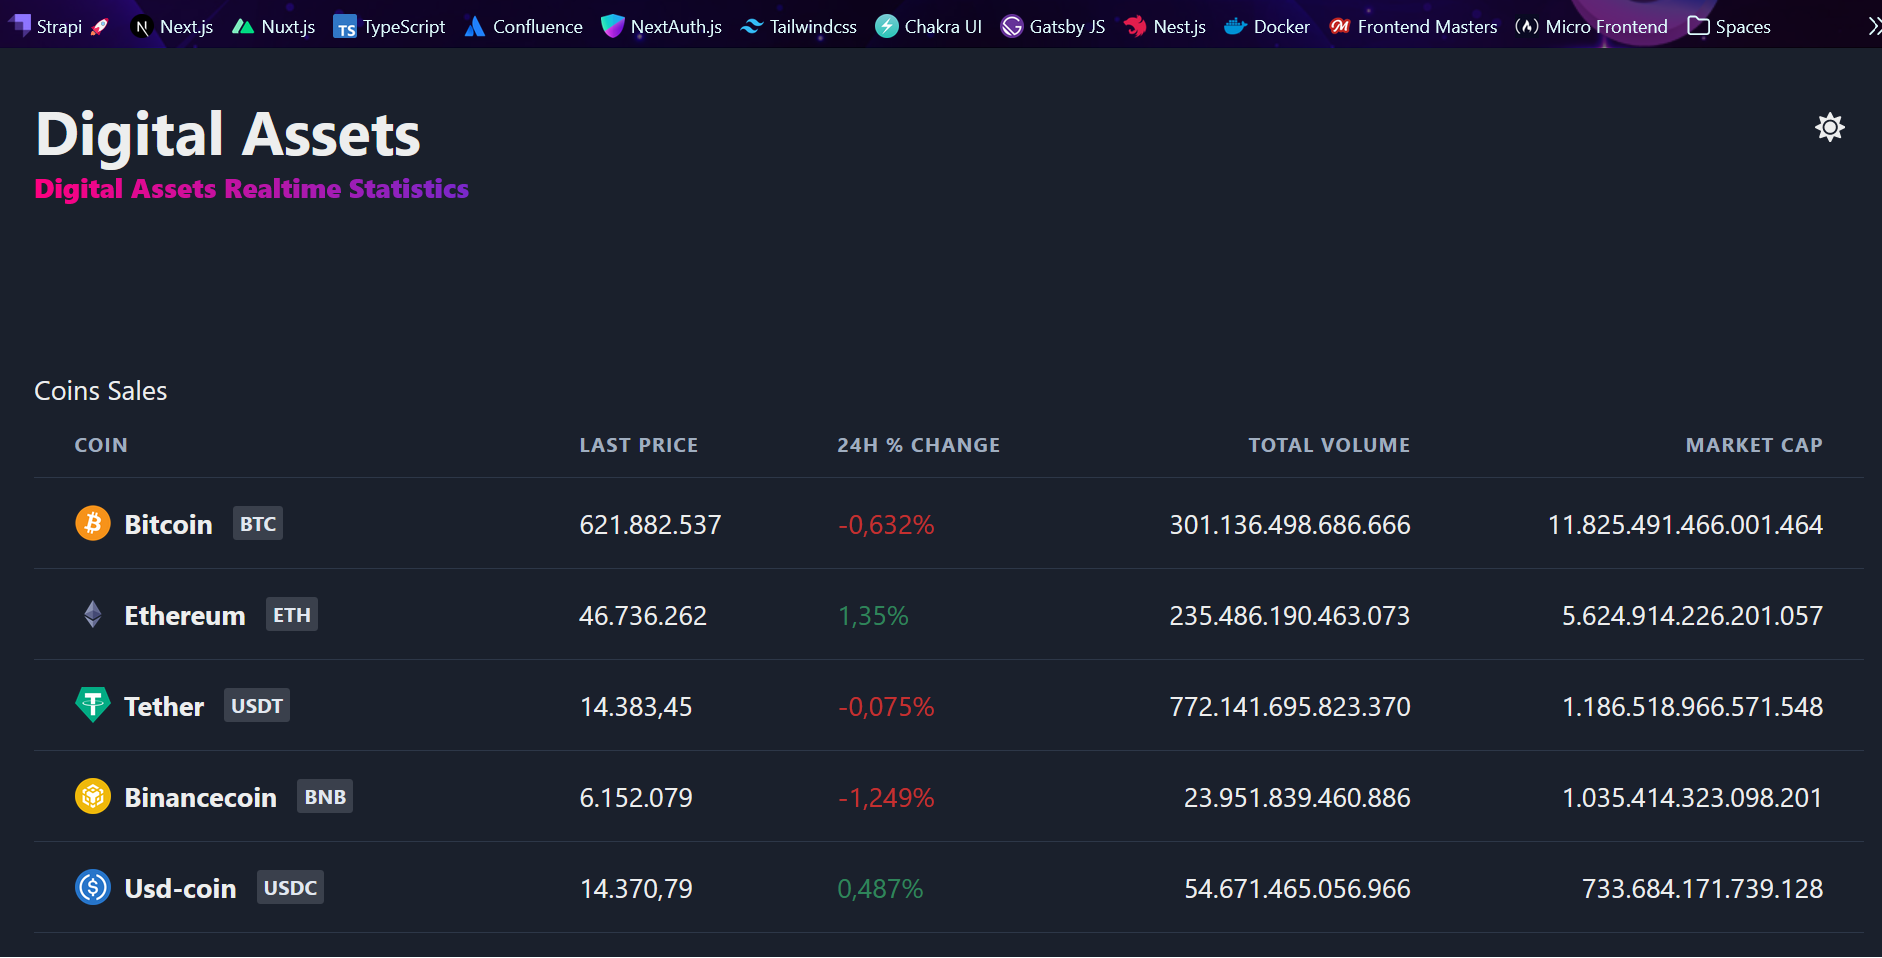1882x958 pixels.
Task: Click the COIN column header
Action: point(101,445)
